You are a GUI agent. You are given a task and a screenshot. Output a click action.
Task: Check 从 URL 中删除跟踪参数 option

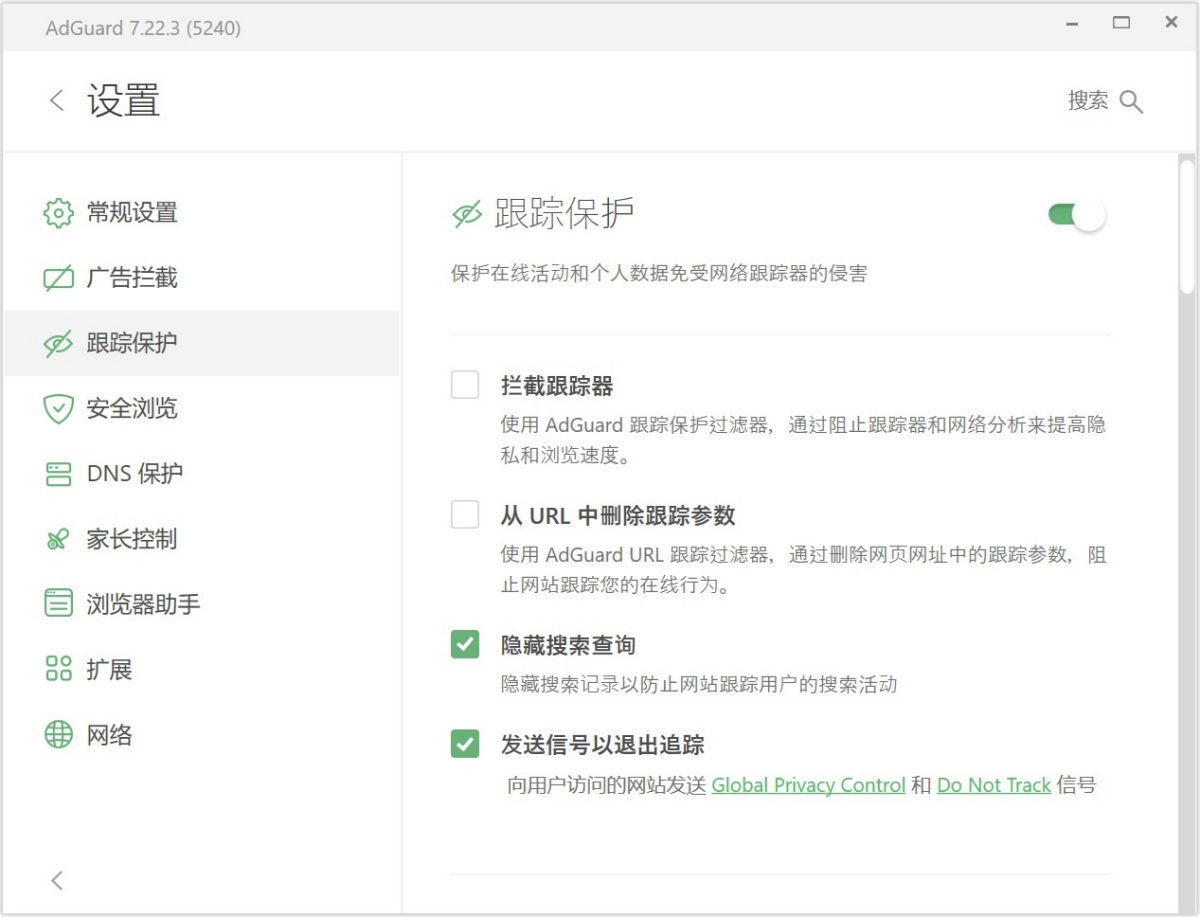[x=465, y=515]
